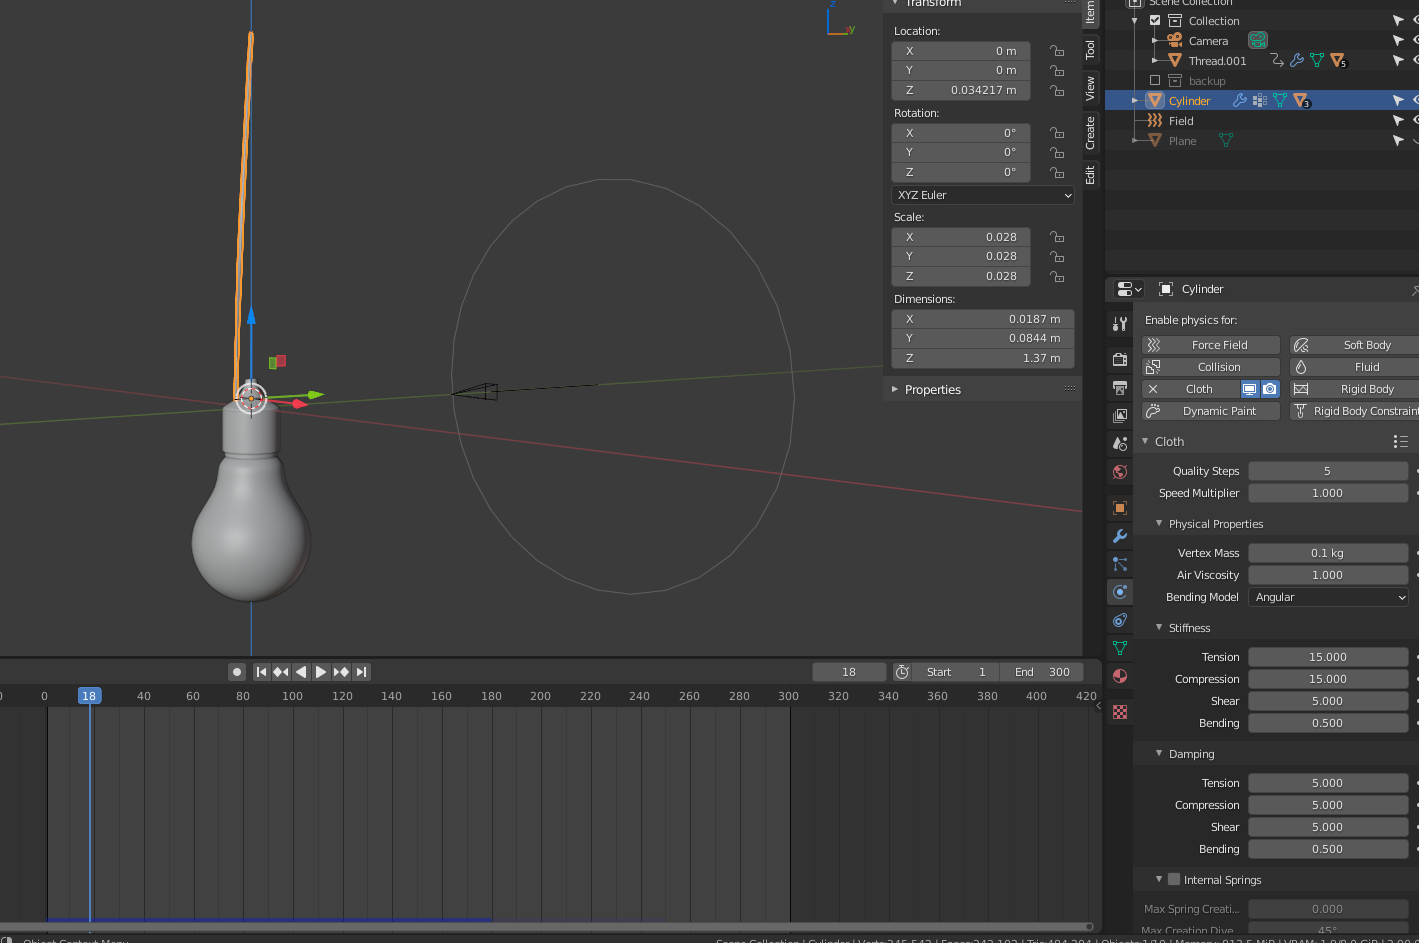Lock the Rotation Z transform

tap(1057, 172)
